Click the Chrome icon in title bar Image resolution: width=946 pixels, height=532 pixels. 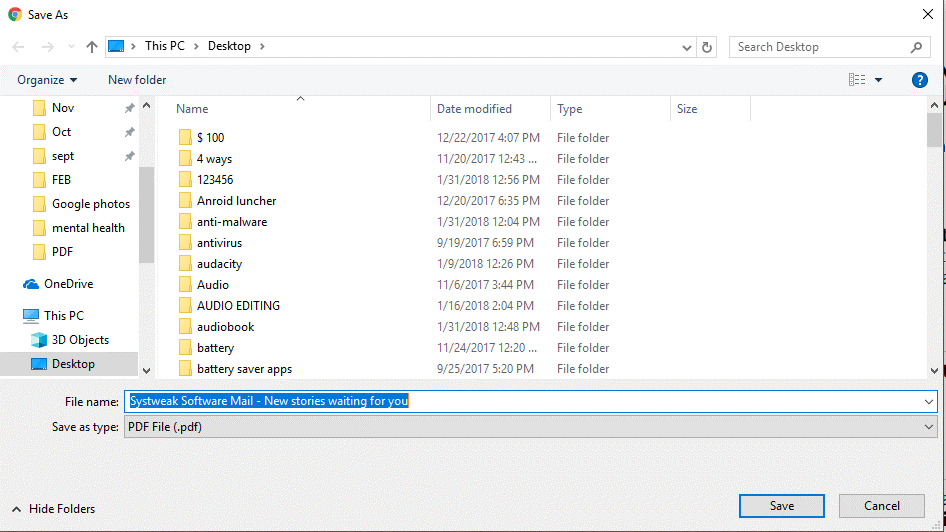(x=15, y=14)
